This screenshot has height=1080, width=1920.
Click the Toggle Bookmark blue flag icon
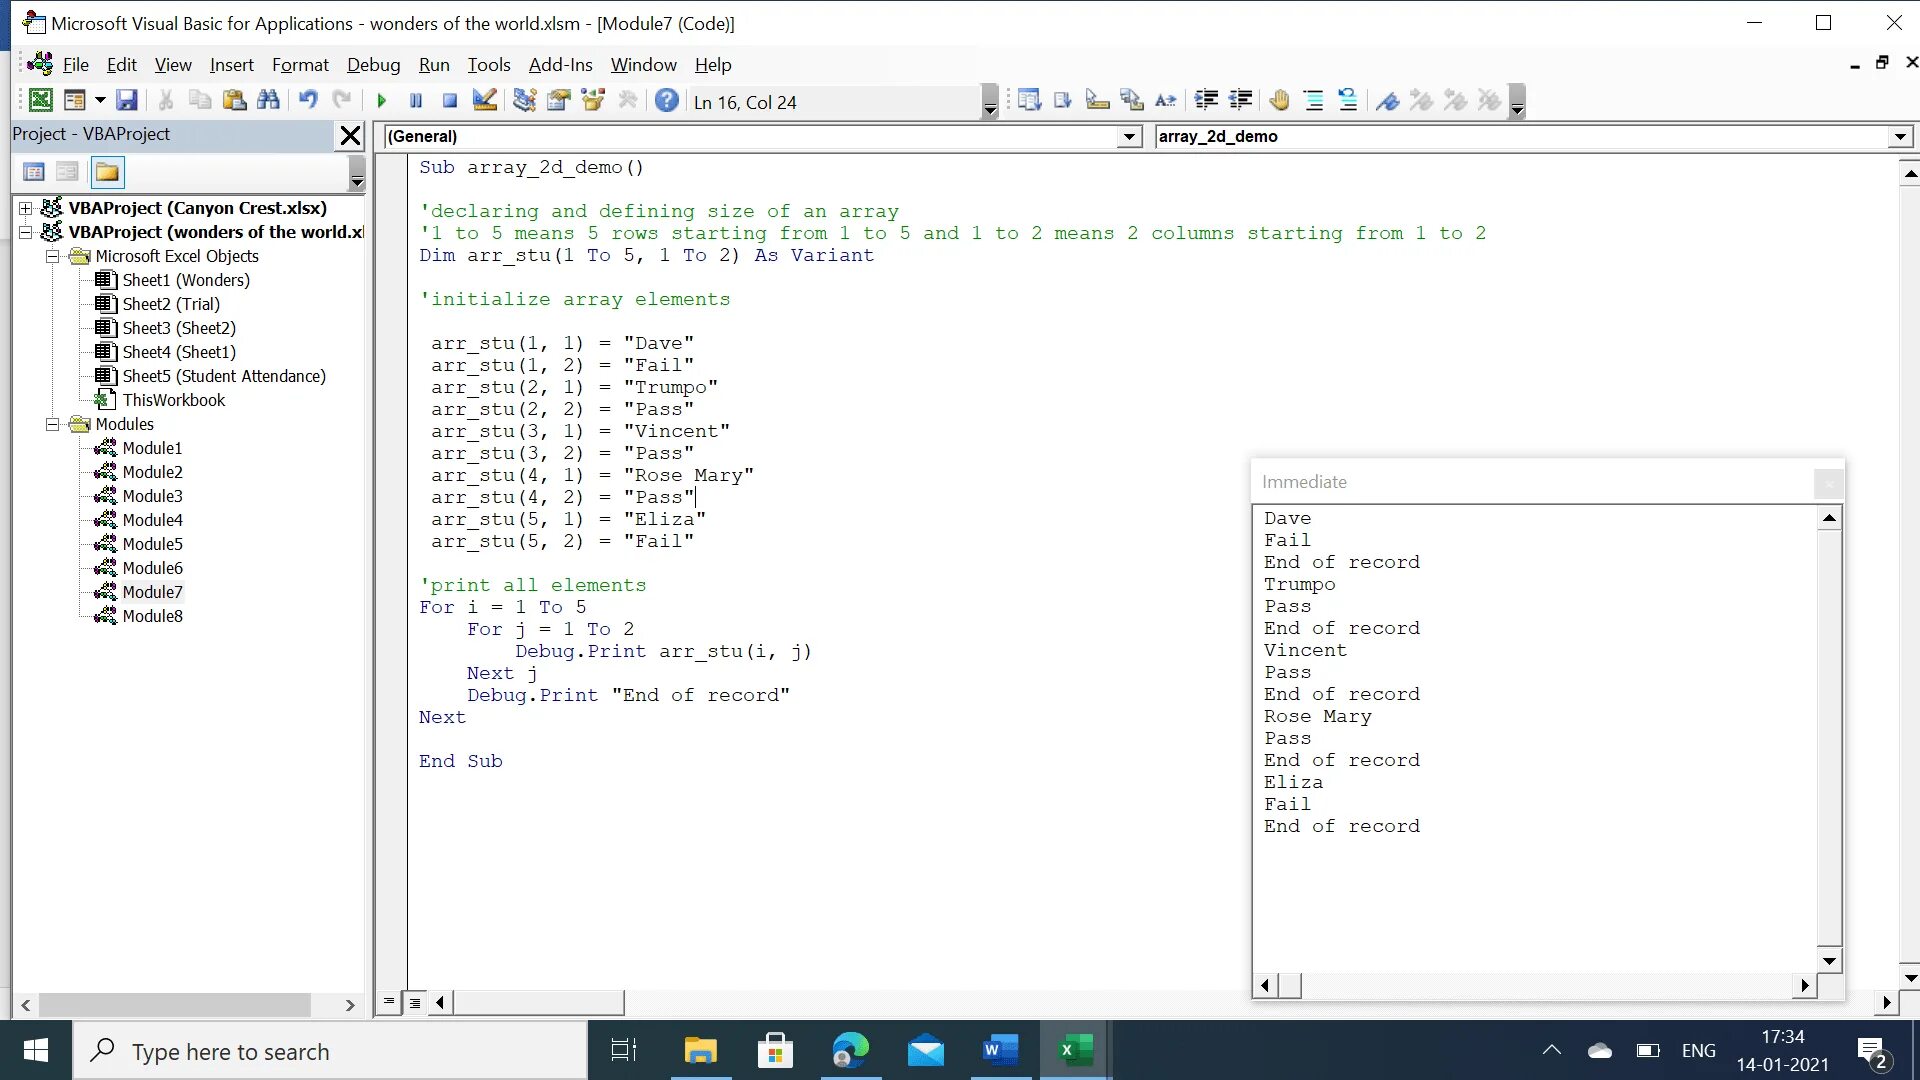click(1387, 101)
